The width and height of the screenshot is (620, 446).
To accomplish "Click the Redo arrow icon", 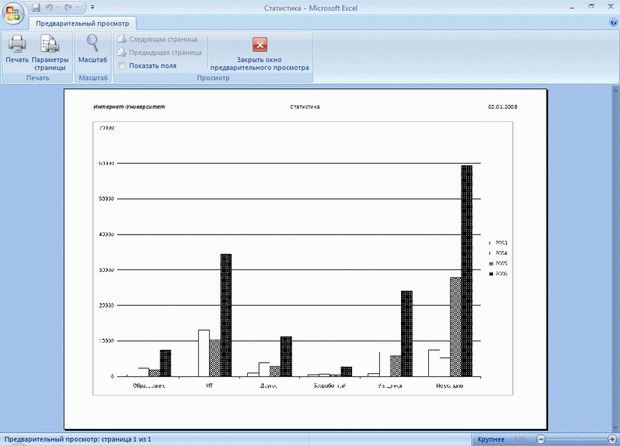I will coord(69,7).
